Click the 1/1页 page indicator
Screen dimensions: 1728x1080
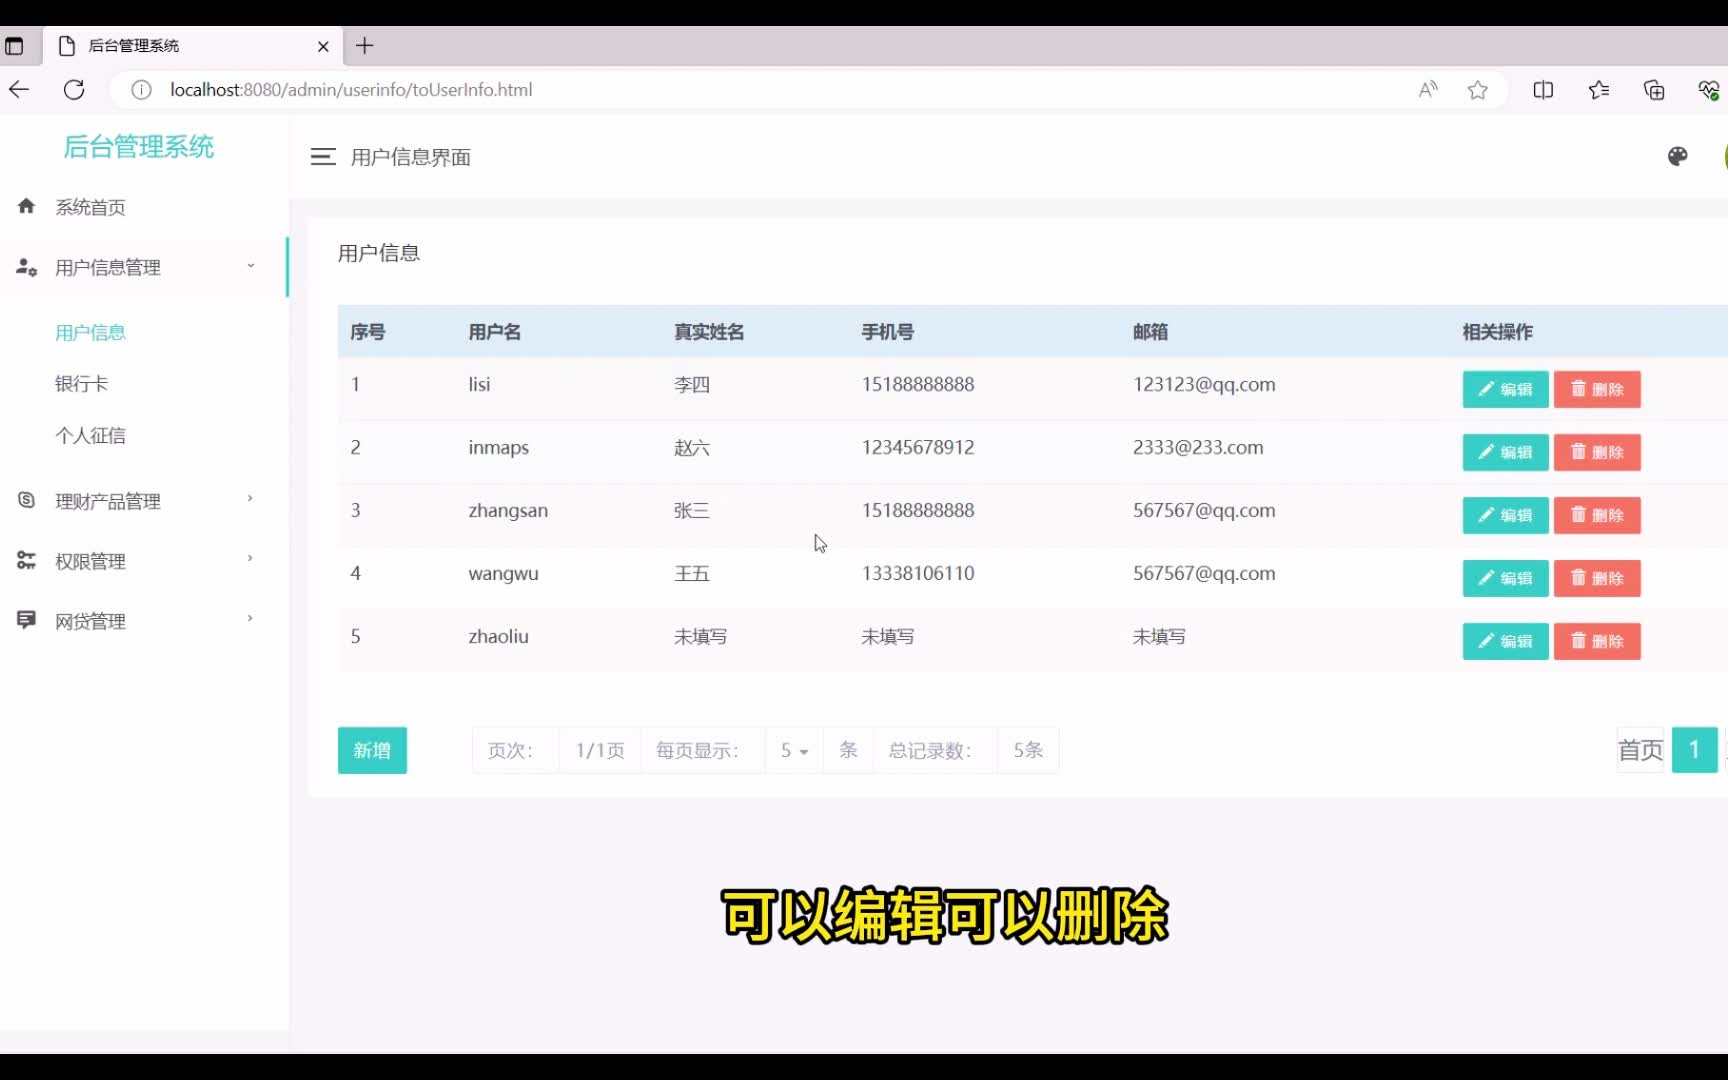(600, 750)
